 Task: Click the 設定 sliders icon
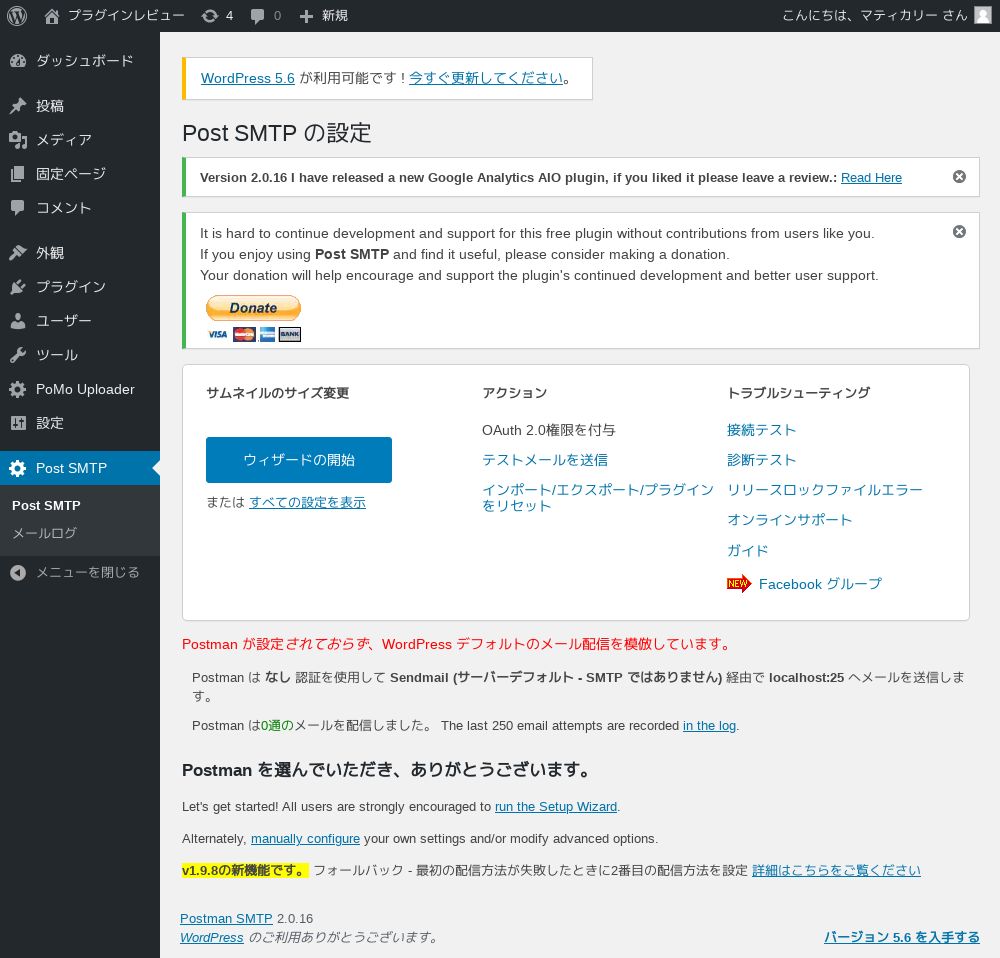(18, 423)
